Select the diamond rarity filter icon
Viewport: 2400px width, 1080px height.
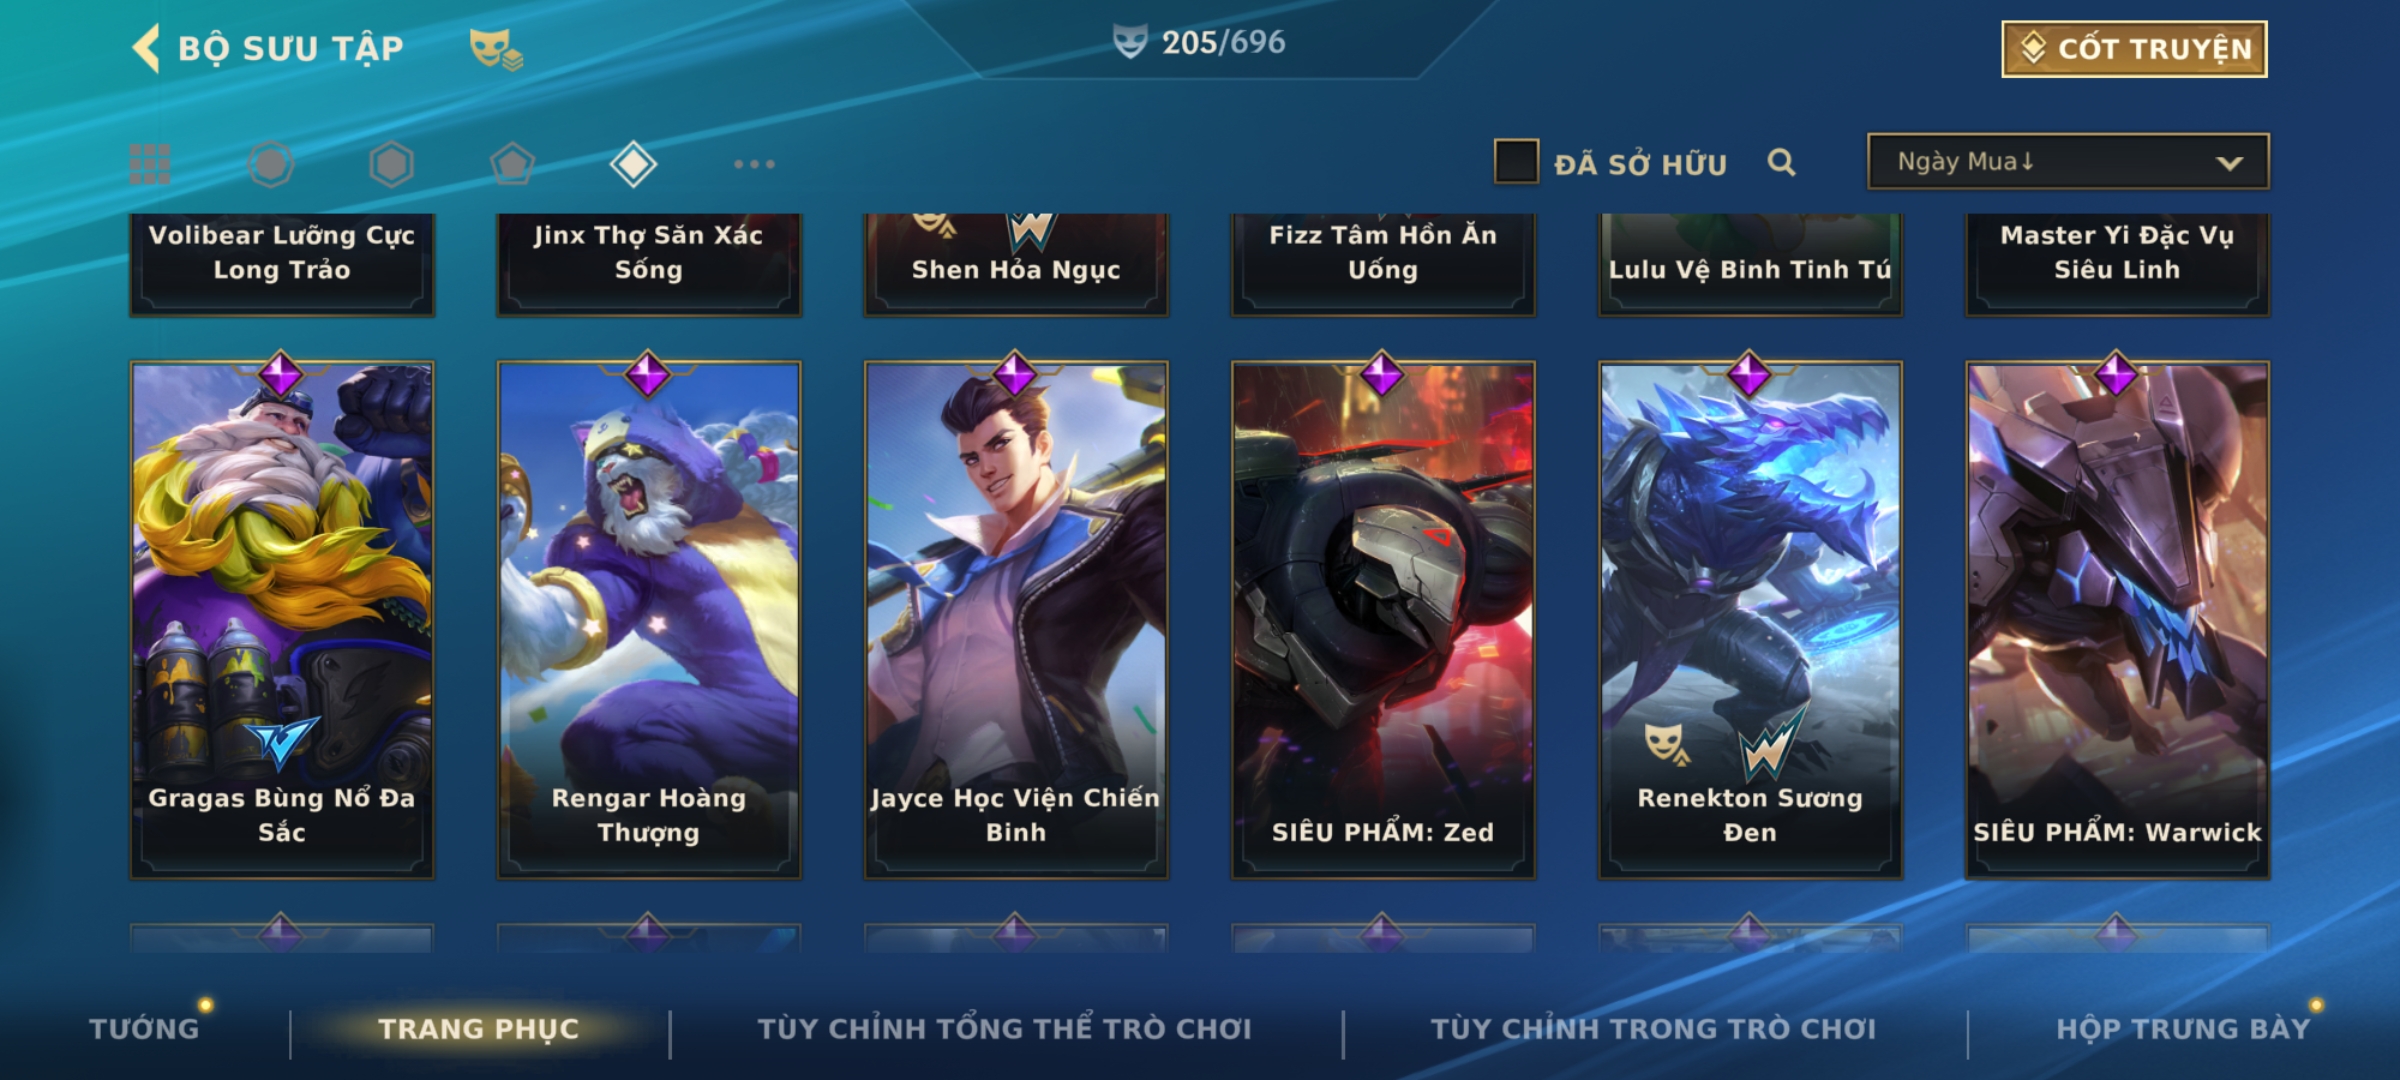(633, 164)
